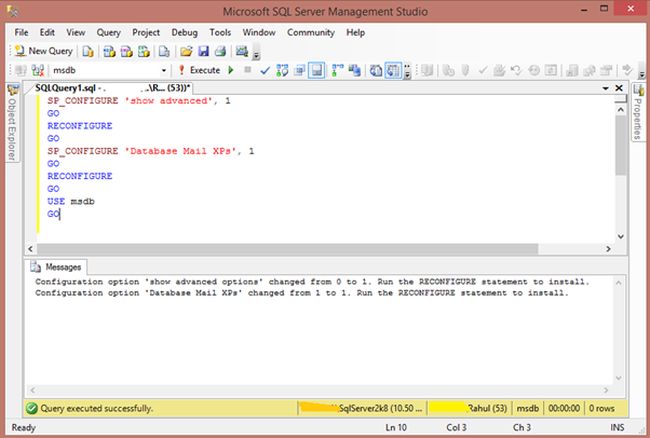This screenshot has height=438, width=650.
Task: Open the Edit menu
Action: pos(47,32)
